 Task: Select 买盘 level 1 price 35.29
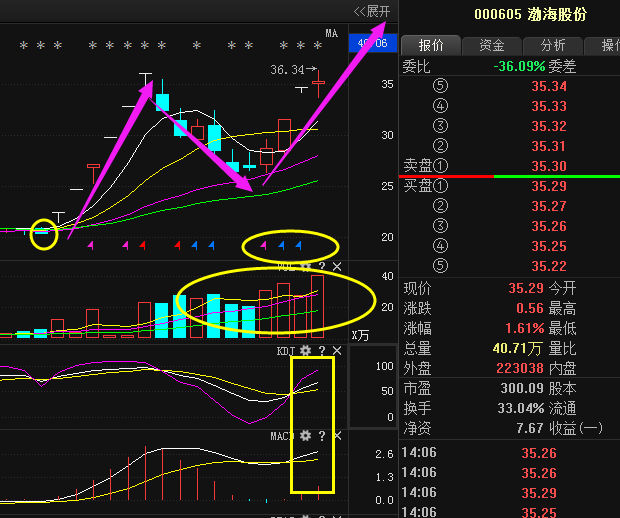[x=549, y=186]
